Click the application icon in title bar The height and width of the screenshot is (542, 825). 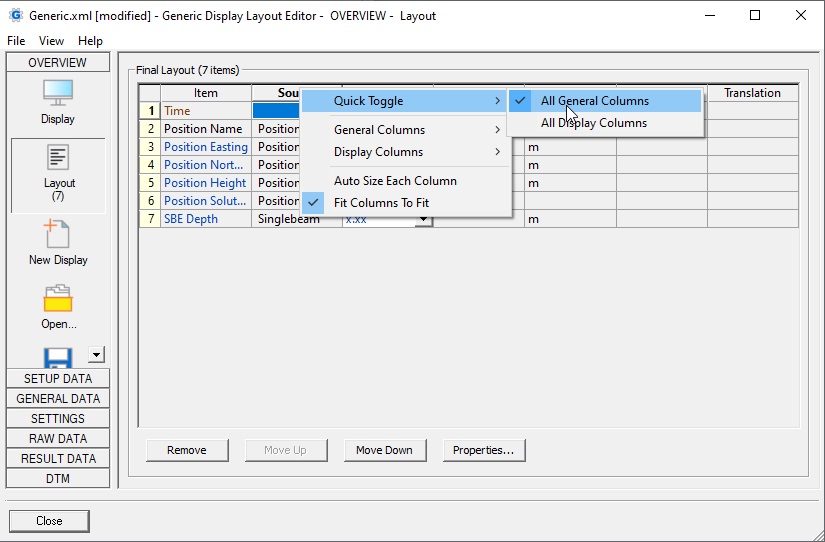click(x=15, y=16)
